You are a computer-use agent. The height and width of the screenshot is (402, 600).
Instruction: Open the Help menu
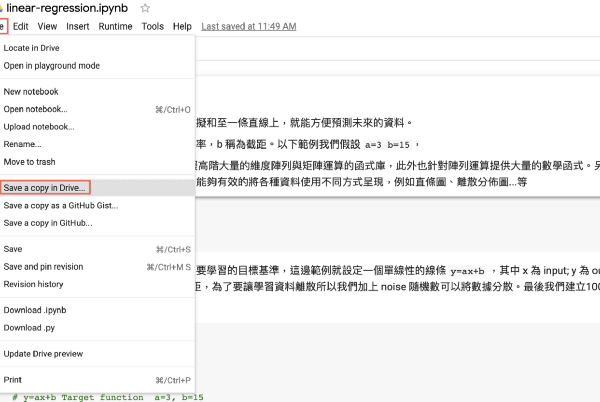(x=182, y=26)
